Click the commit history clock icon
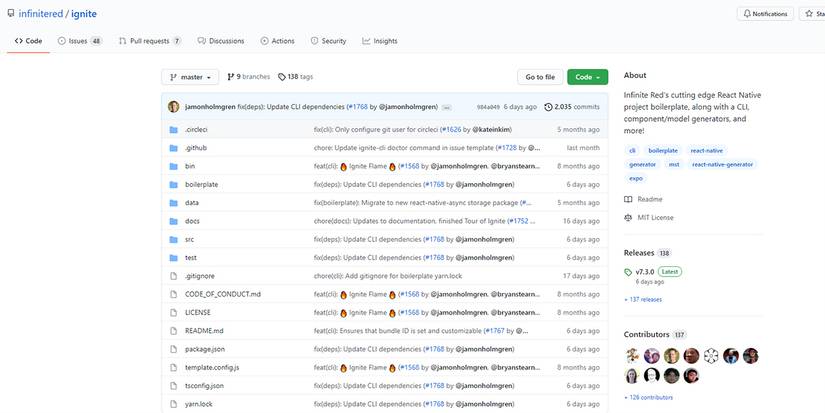 click(548, 107)
